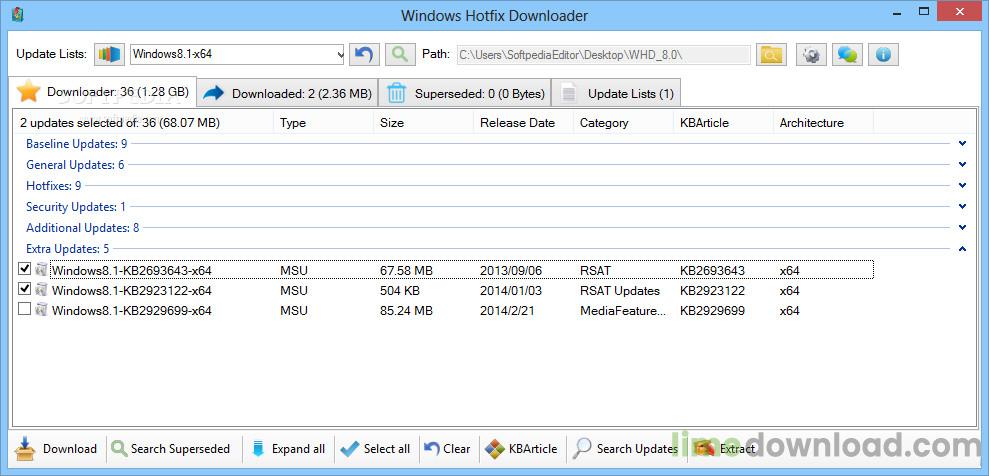Expand the General Updates group chevron
Viewport: 989px width, 476px height.
coord(963,165)
